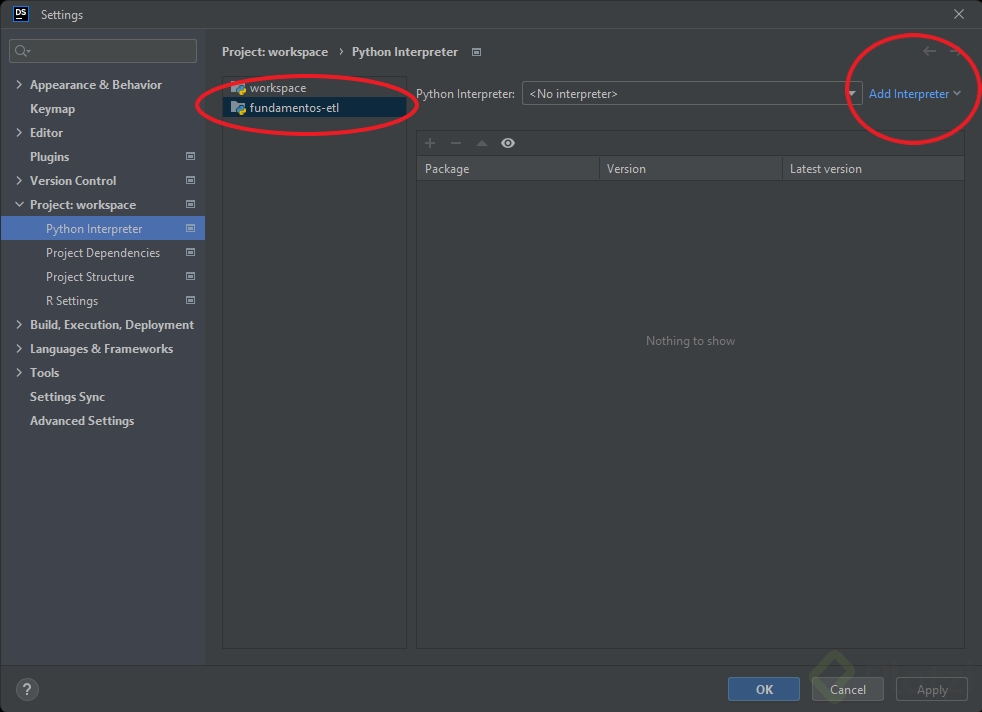The height and width of the screenshot is (712, 982).
Task: Open Settings Sync page
Action: click(68, 396)
